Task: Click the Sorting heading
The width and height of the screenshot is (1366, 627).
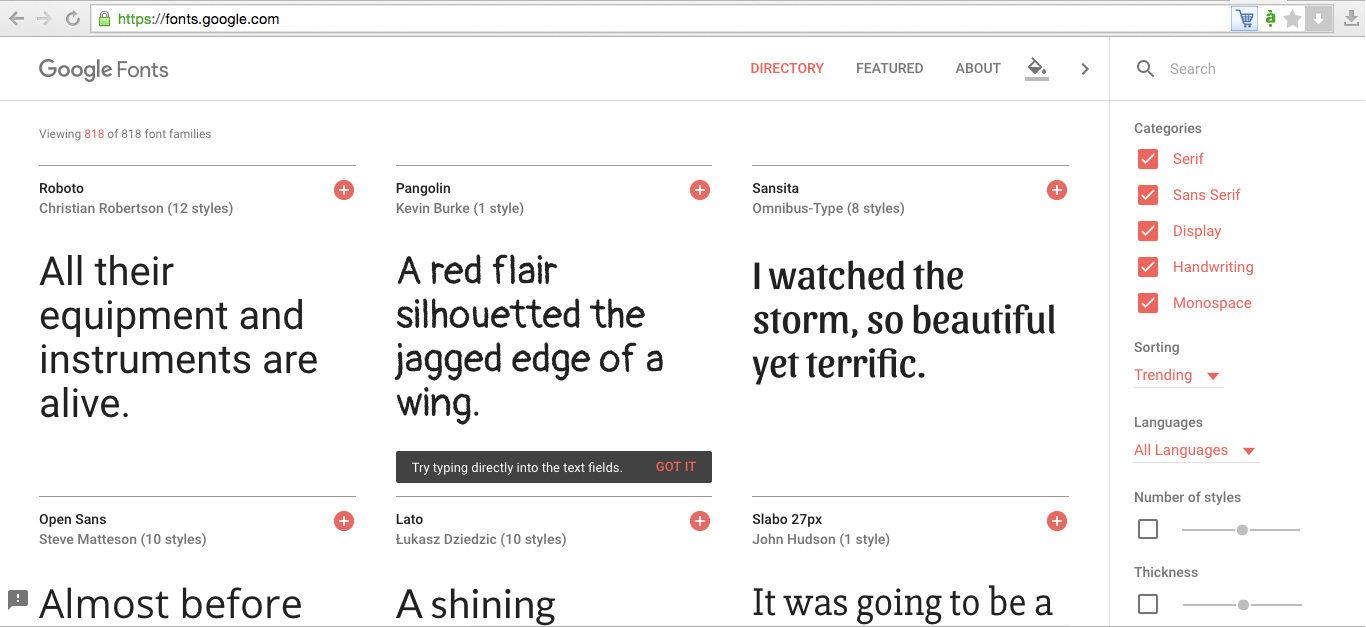Action: tap(1157, 347)
